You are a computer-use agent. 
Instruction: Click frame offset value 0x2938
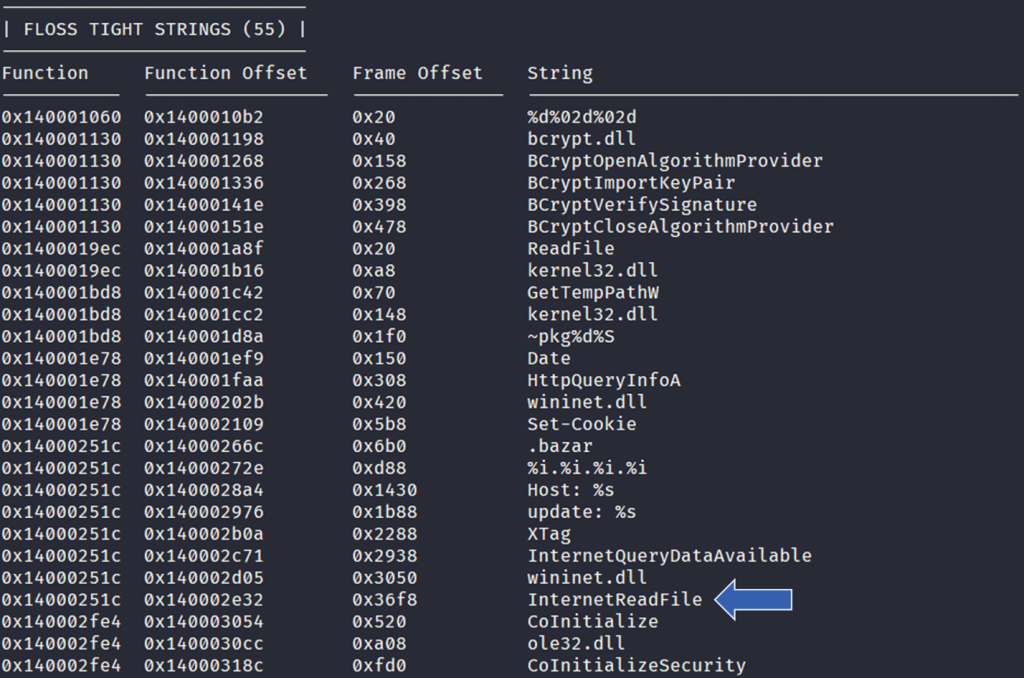tap(385, 556)
